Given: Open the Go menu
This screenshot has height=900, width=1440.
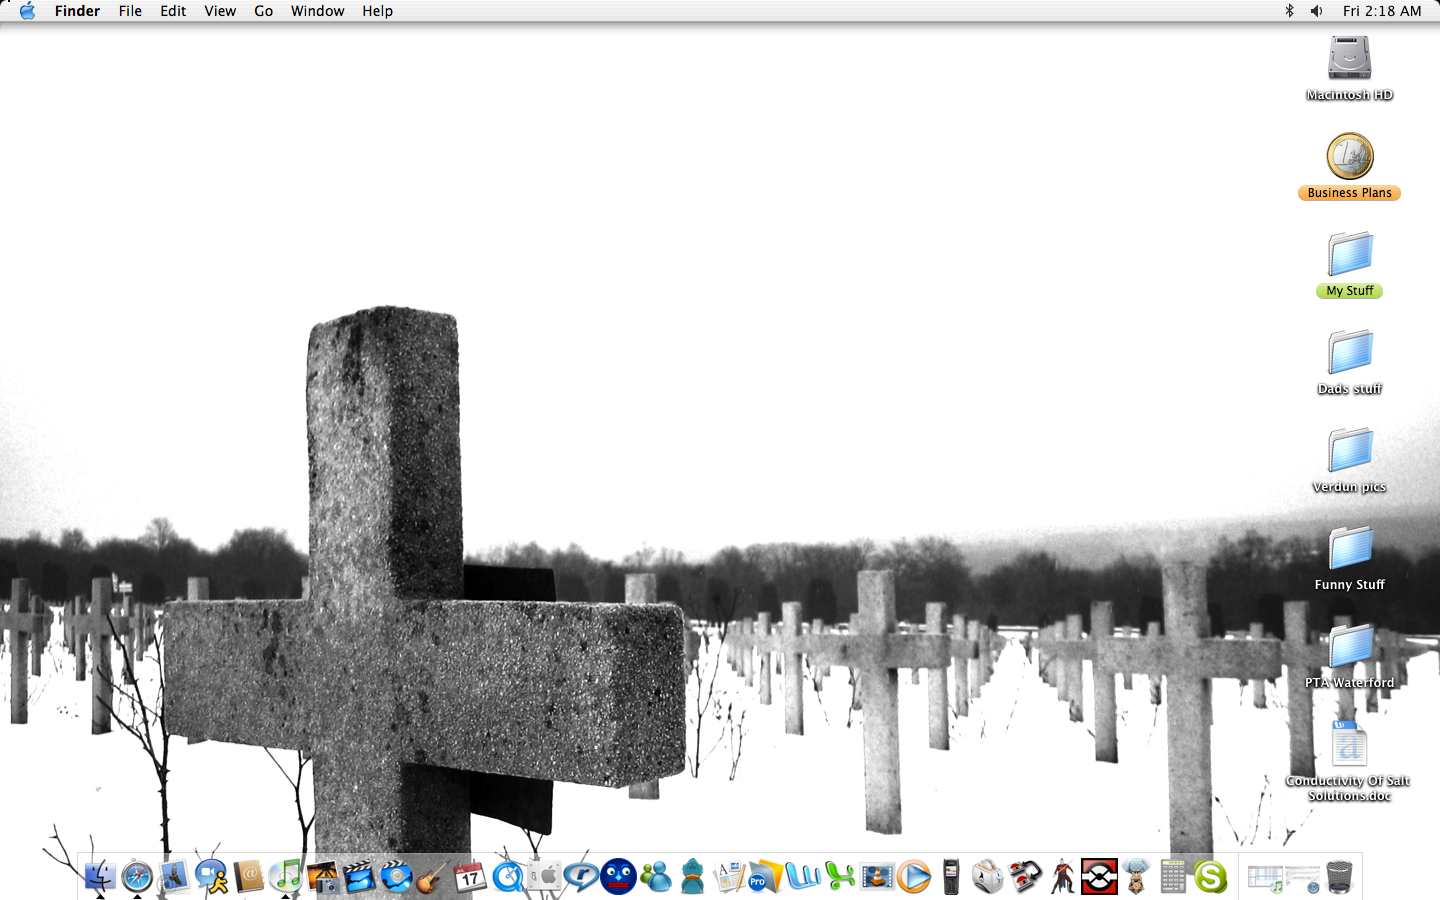Looking at the screenshot, I should [x=263, y=11].
